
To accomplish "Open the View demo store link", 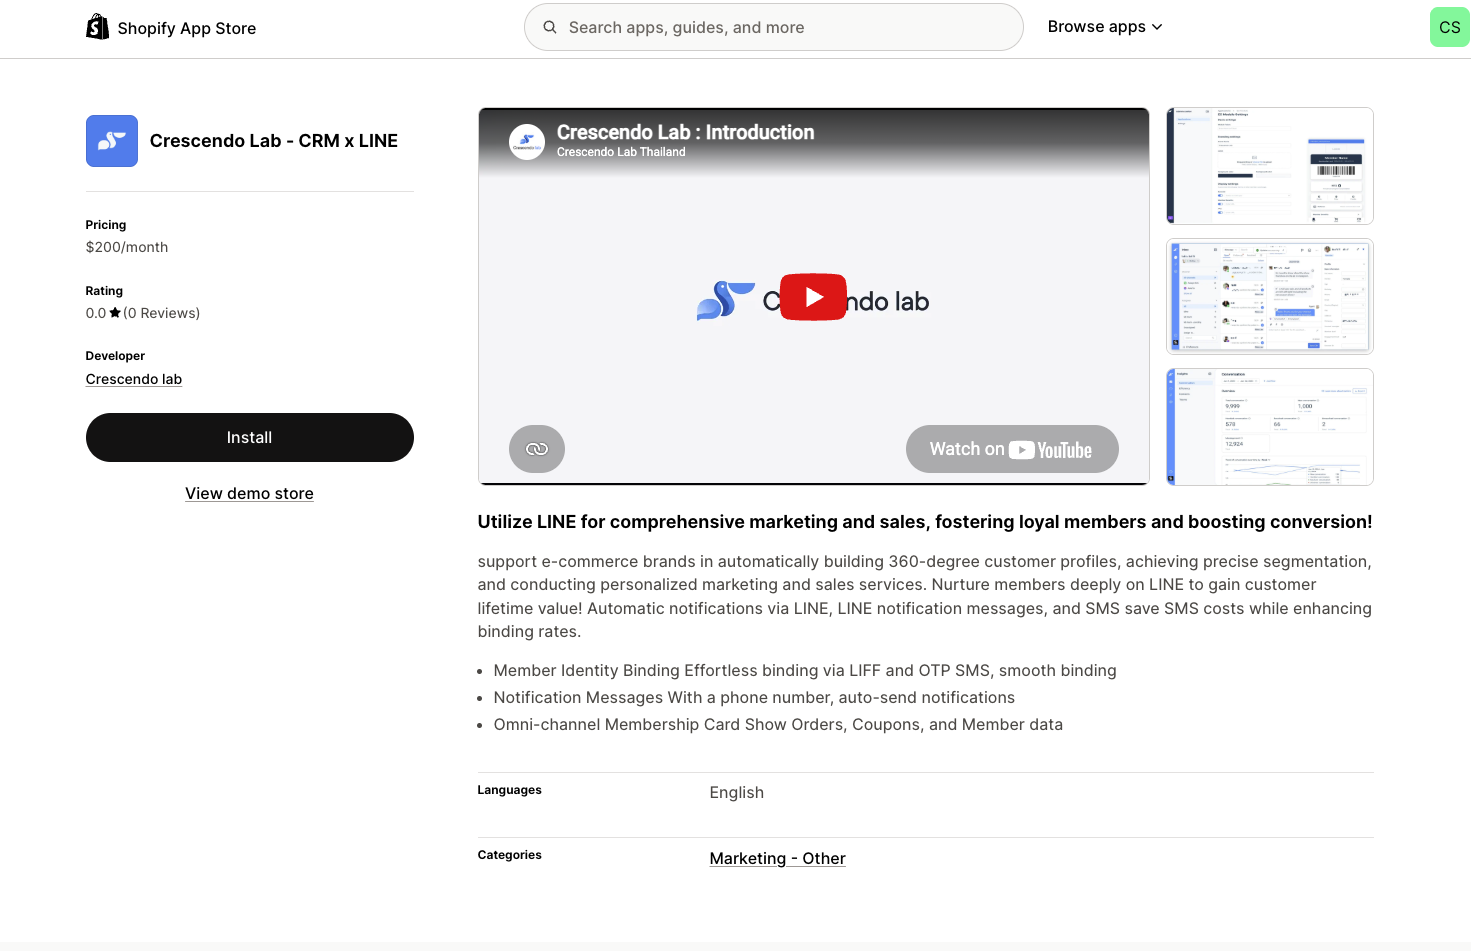I will tap(249, 493).
